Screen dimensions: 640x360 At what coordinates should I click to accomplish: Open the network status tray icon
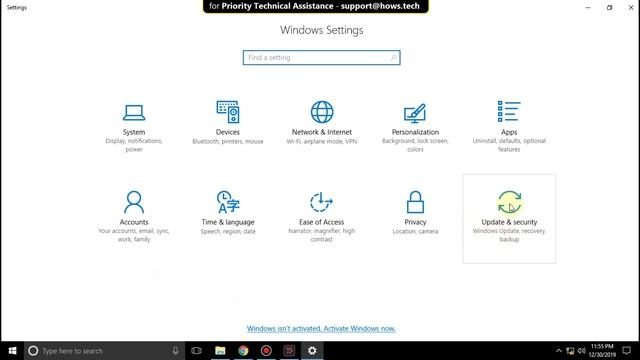[x=570, y=351]
